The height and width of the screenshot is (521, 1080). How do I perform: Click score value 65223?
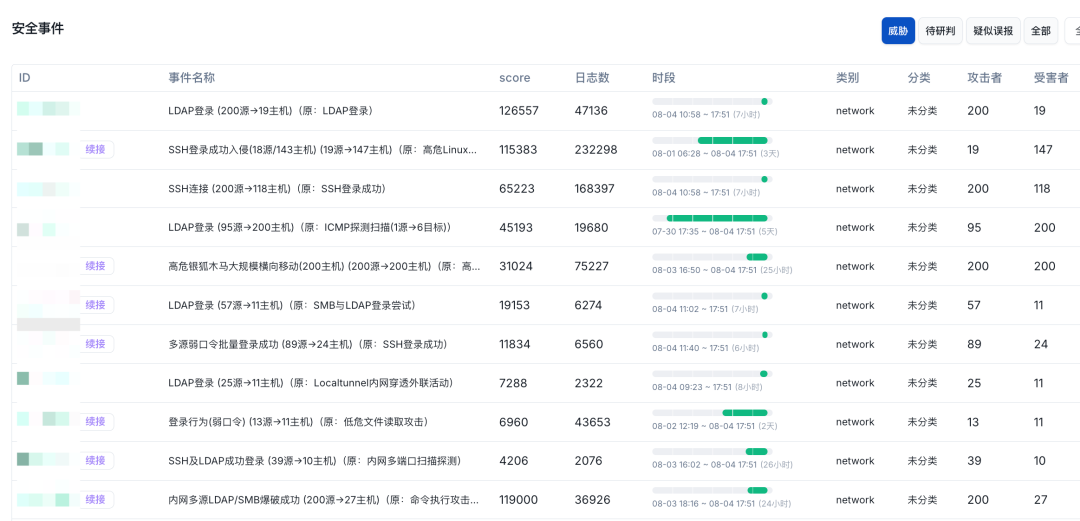coord(516,188)
